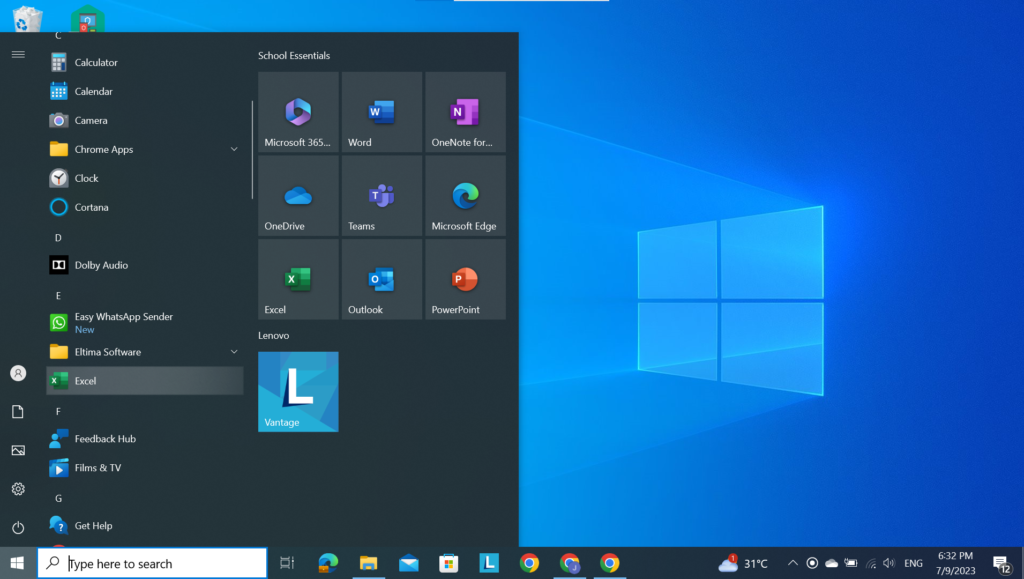
Task: Open the weather widget showing 31°C
Action: point(743,563)
